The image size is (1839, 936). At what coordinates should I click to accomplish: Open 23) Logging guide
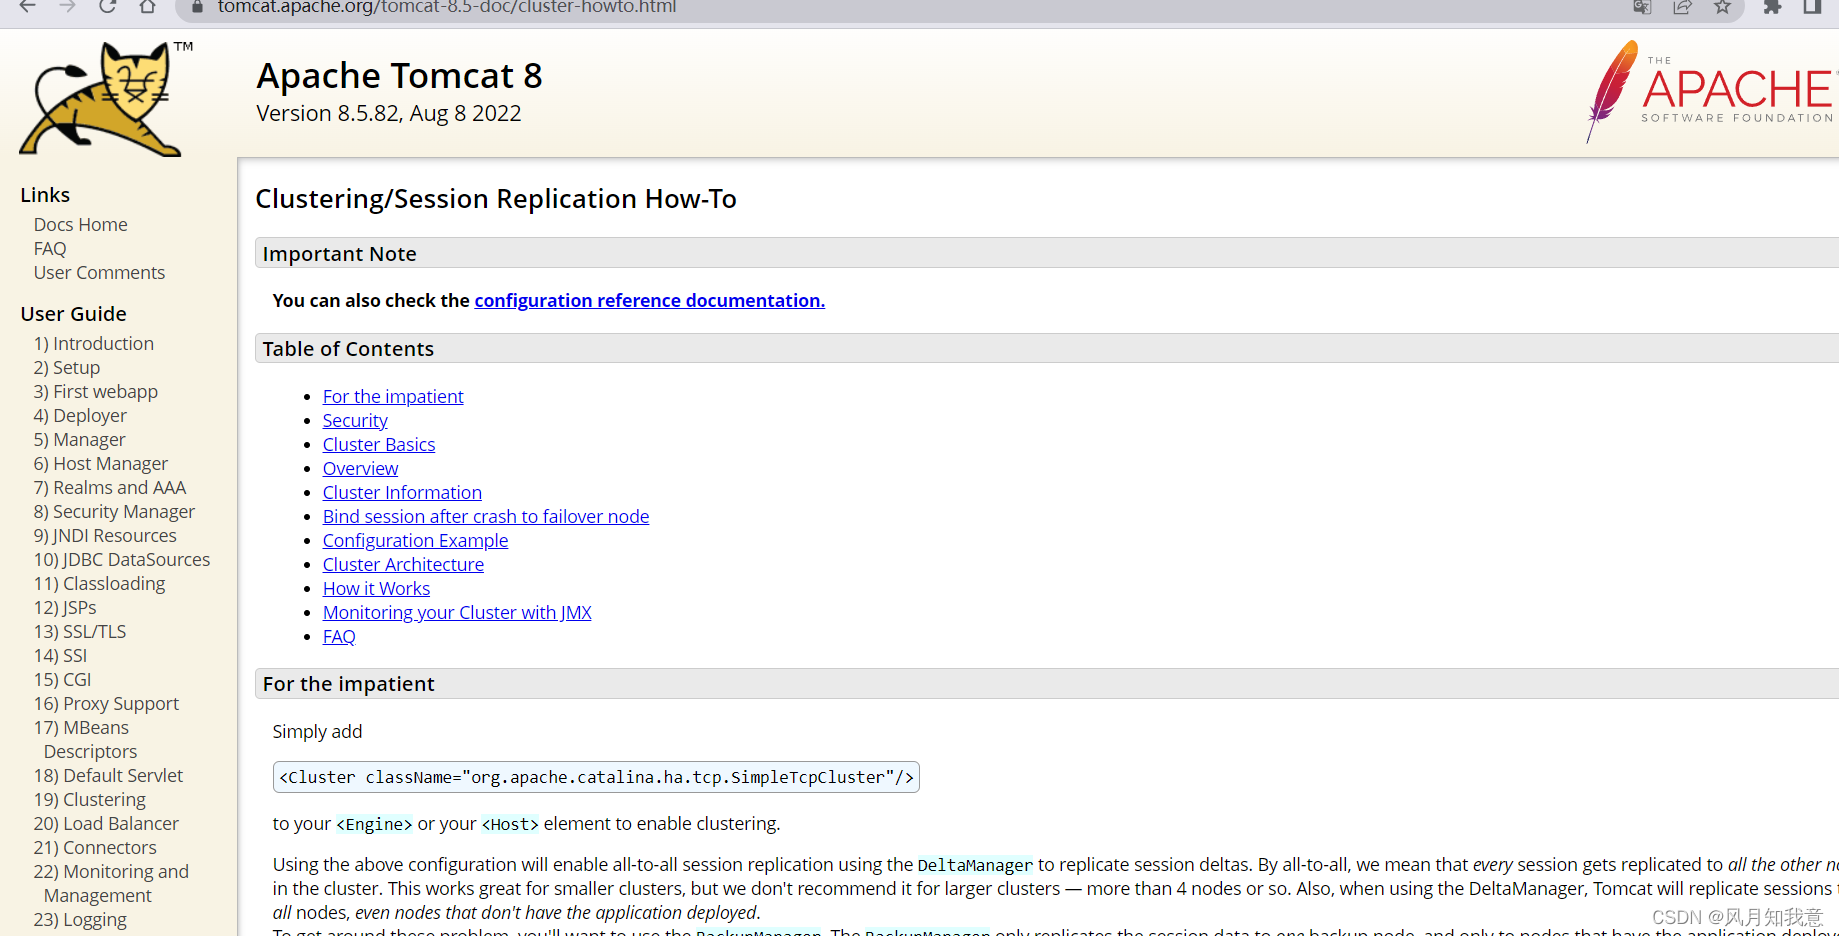[80, 920]
